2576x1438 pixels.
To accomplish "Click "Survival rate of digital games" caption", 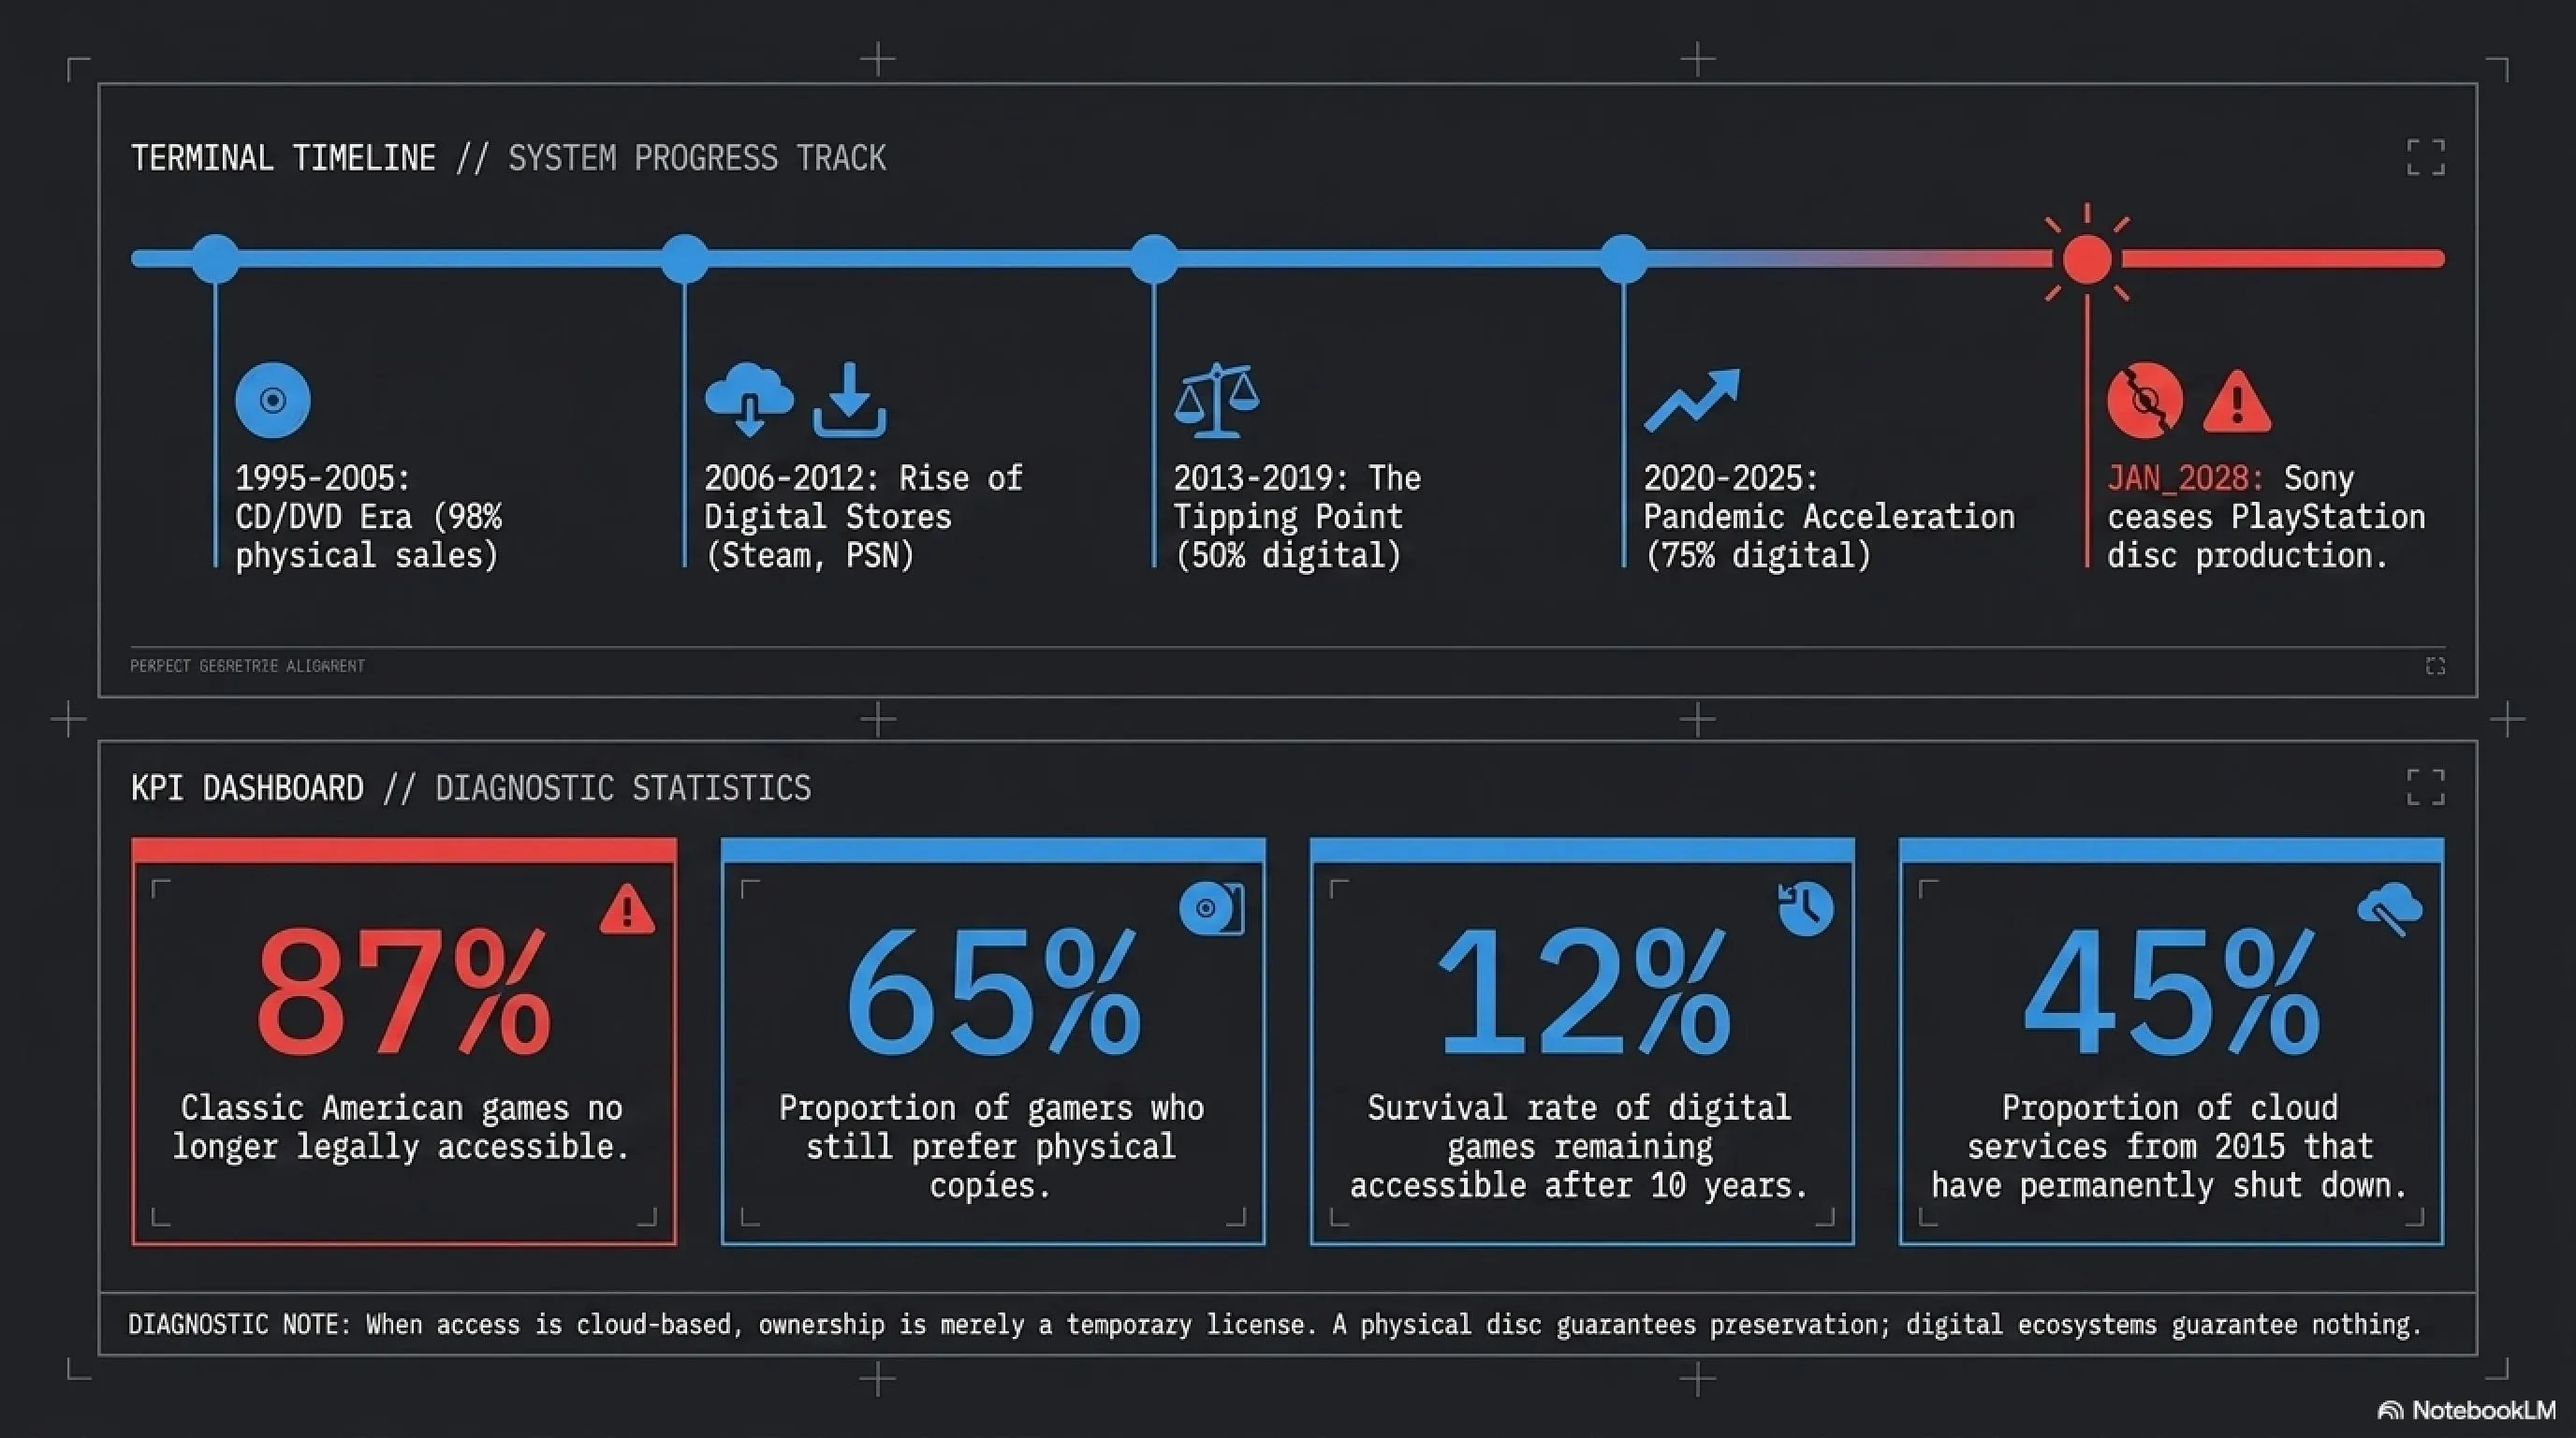I will tap(1580, 1146).
